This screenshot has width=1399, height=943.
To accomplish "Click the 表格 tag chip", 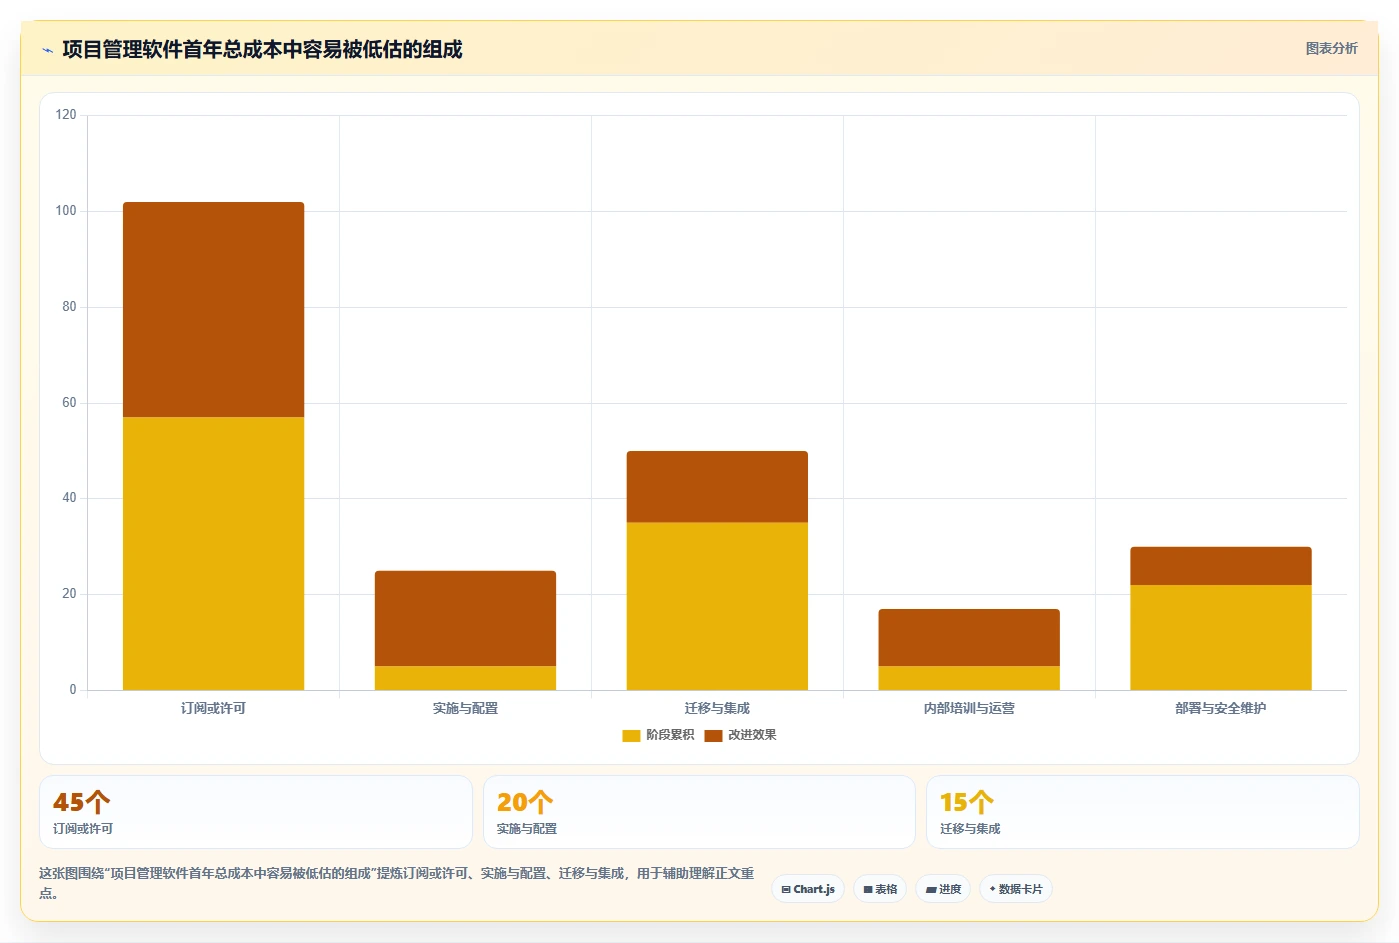I will coord(880,889).
